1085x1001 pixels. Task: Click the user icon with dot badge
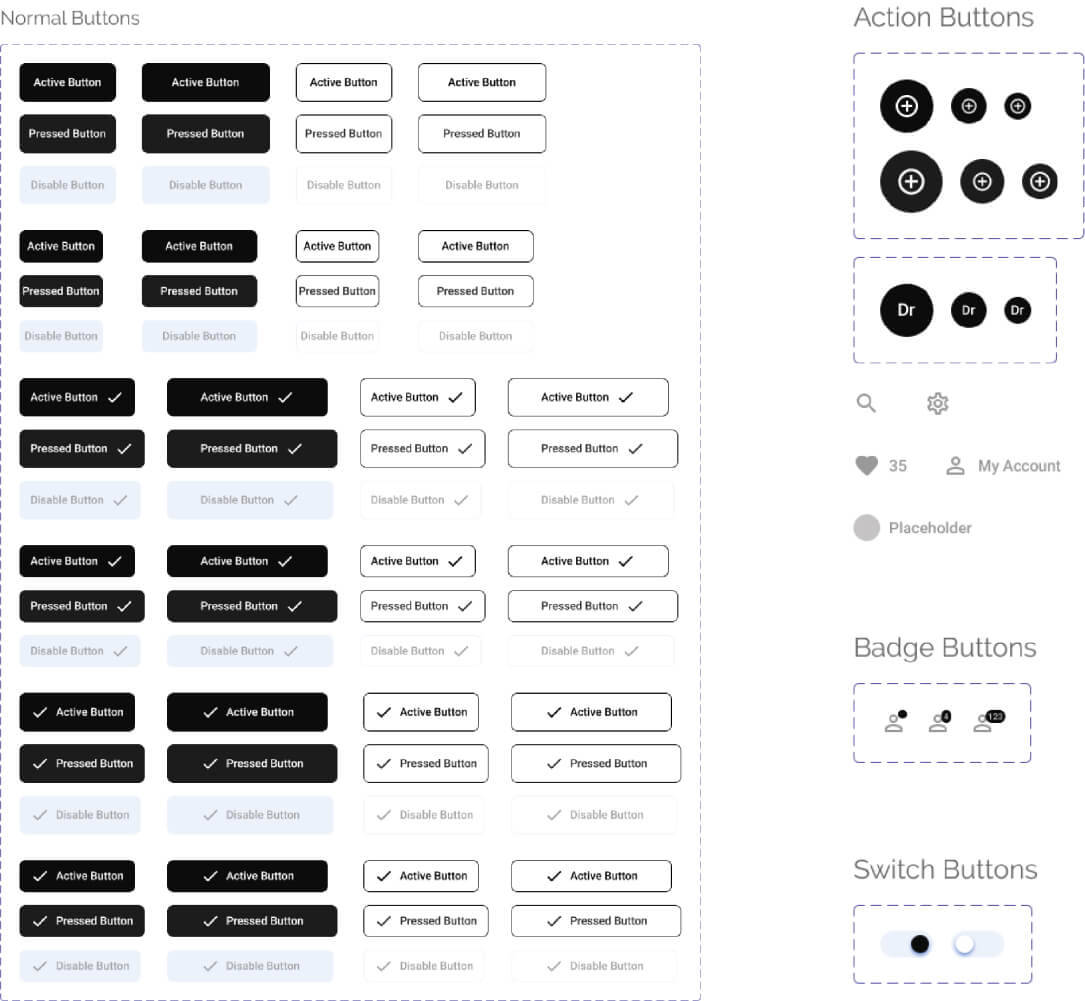(x=895, y=722)
